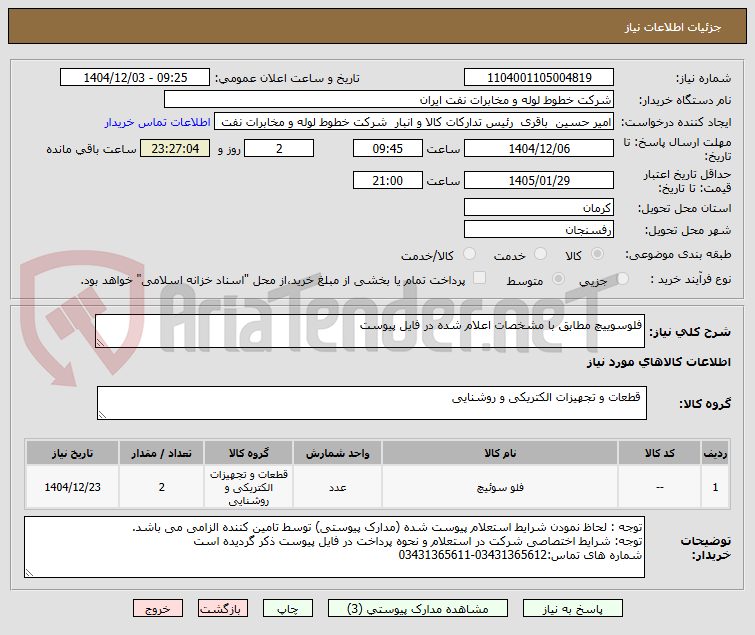Image resolution: width=755 pixels, height=635 pixels.
Task: Click the buyer notes textarea
Action: [x=334, y=547]
